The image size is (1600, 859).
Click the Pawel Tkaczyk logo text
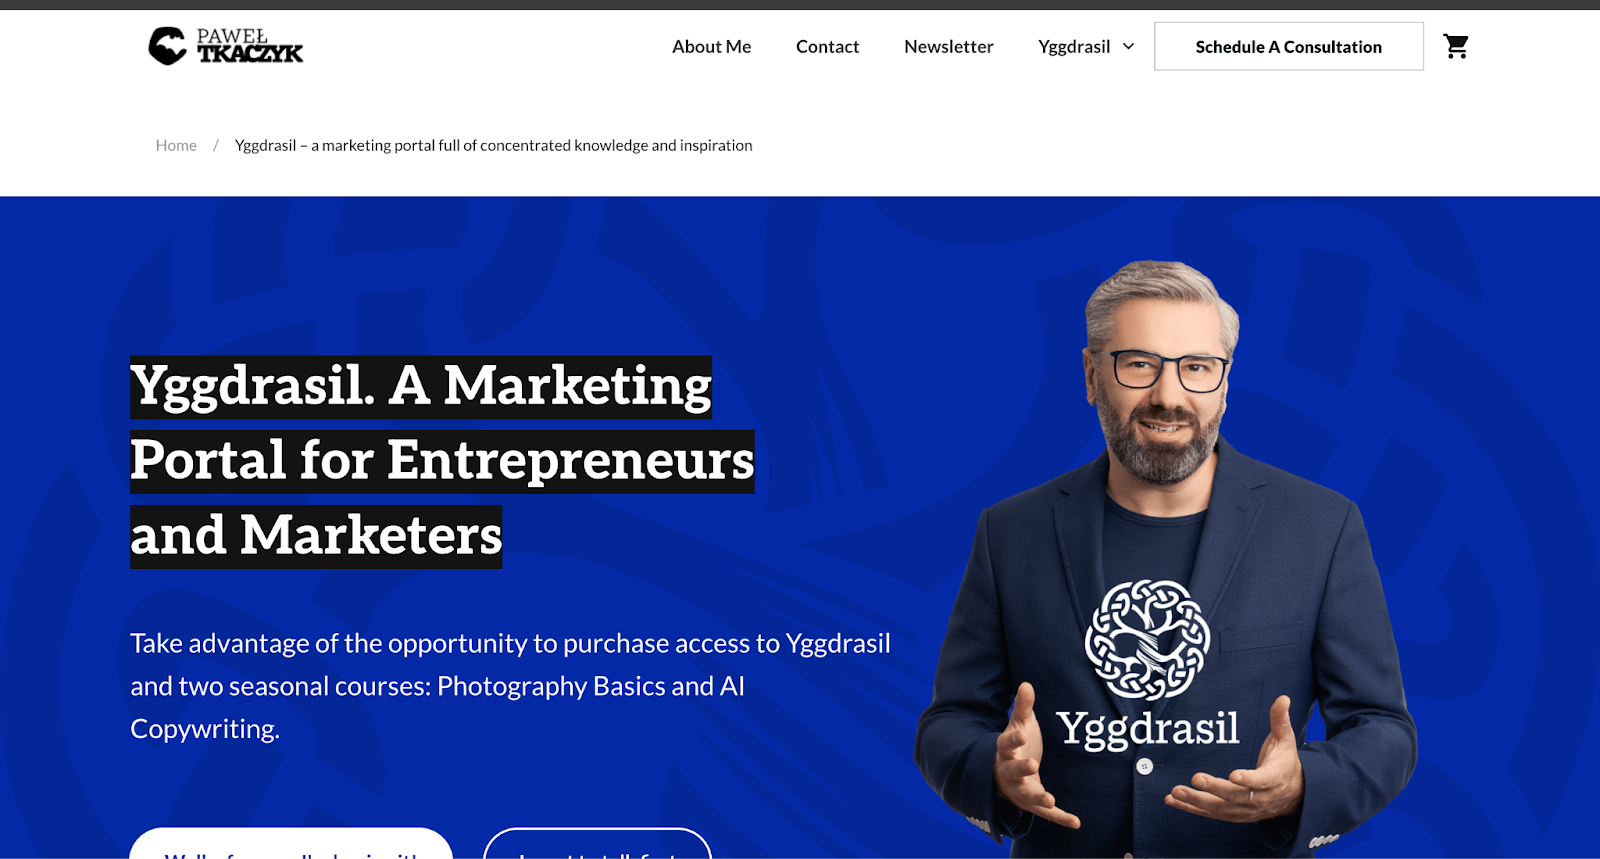coord(249,46)
